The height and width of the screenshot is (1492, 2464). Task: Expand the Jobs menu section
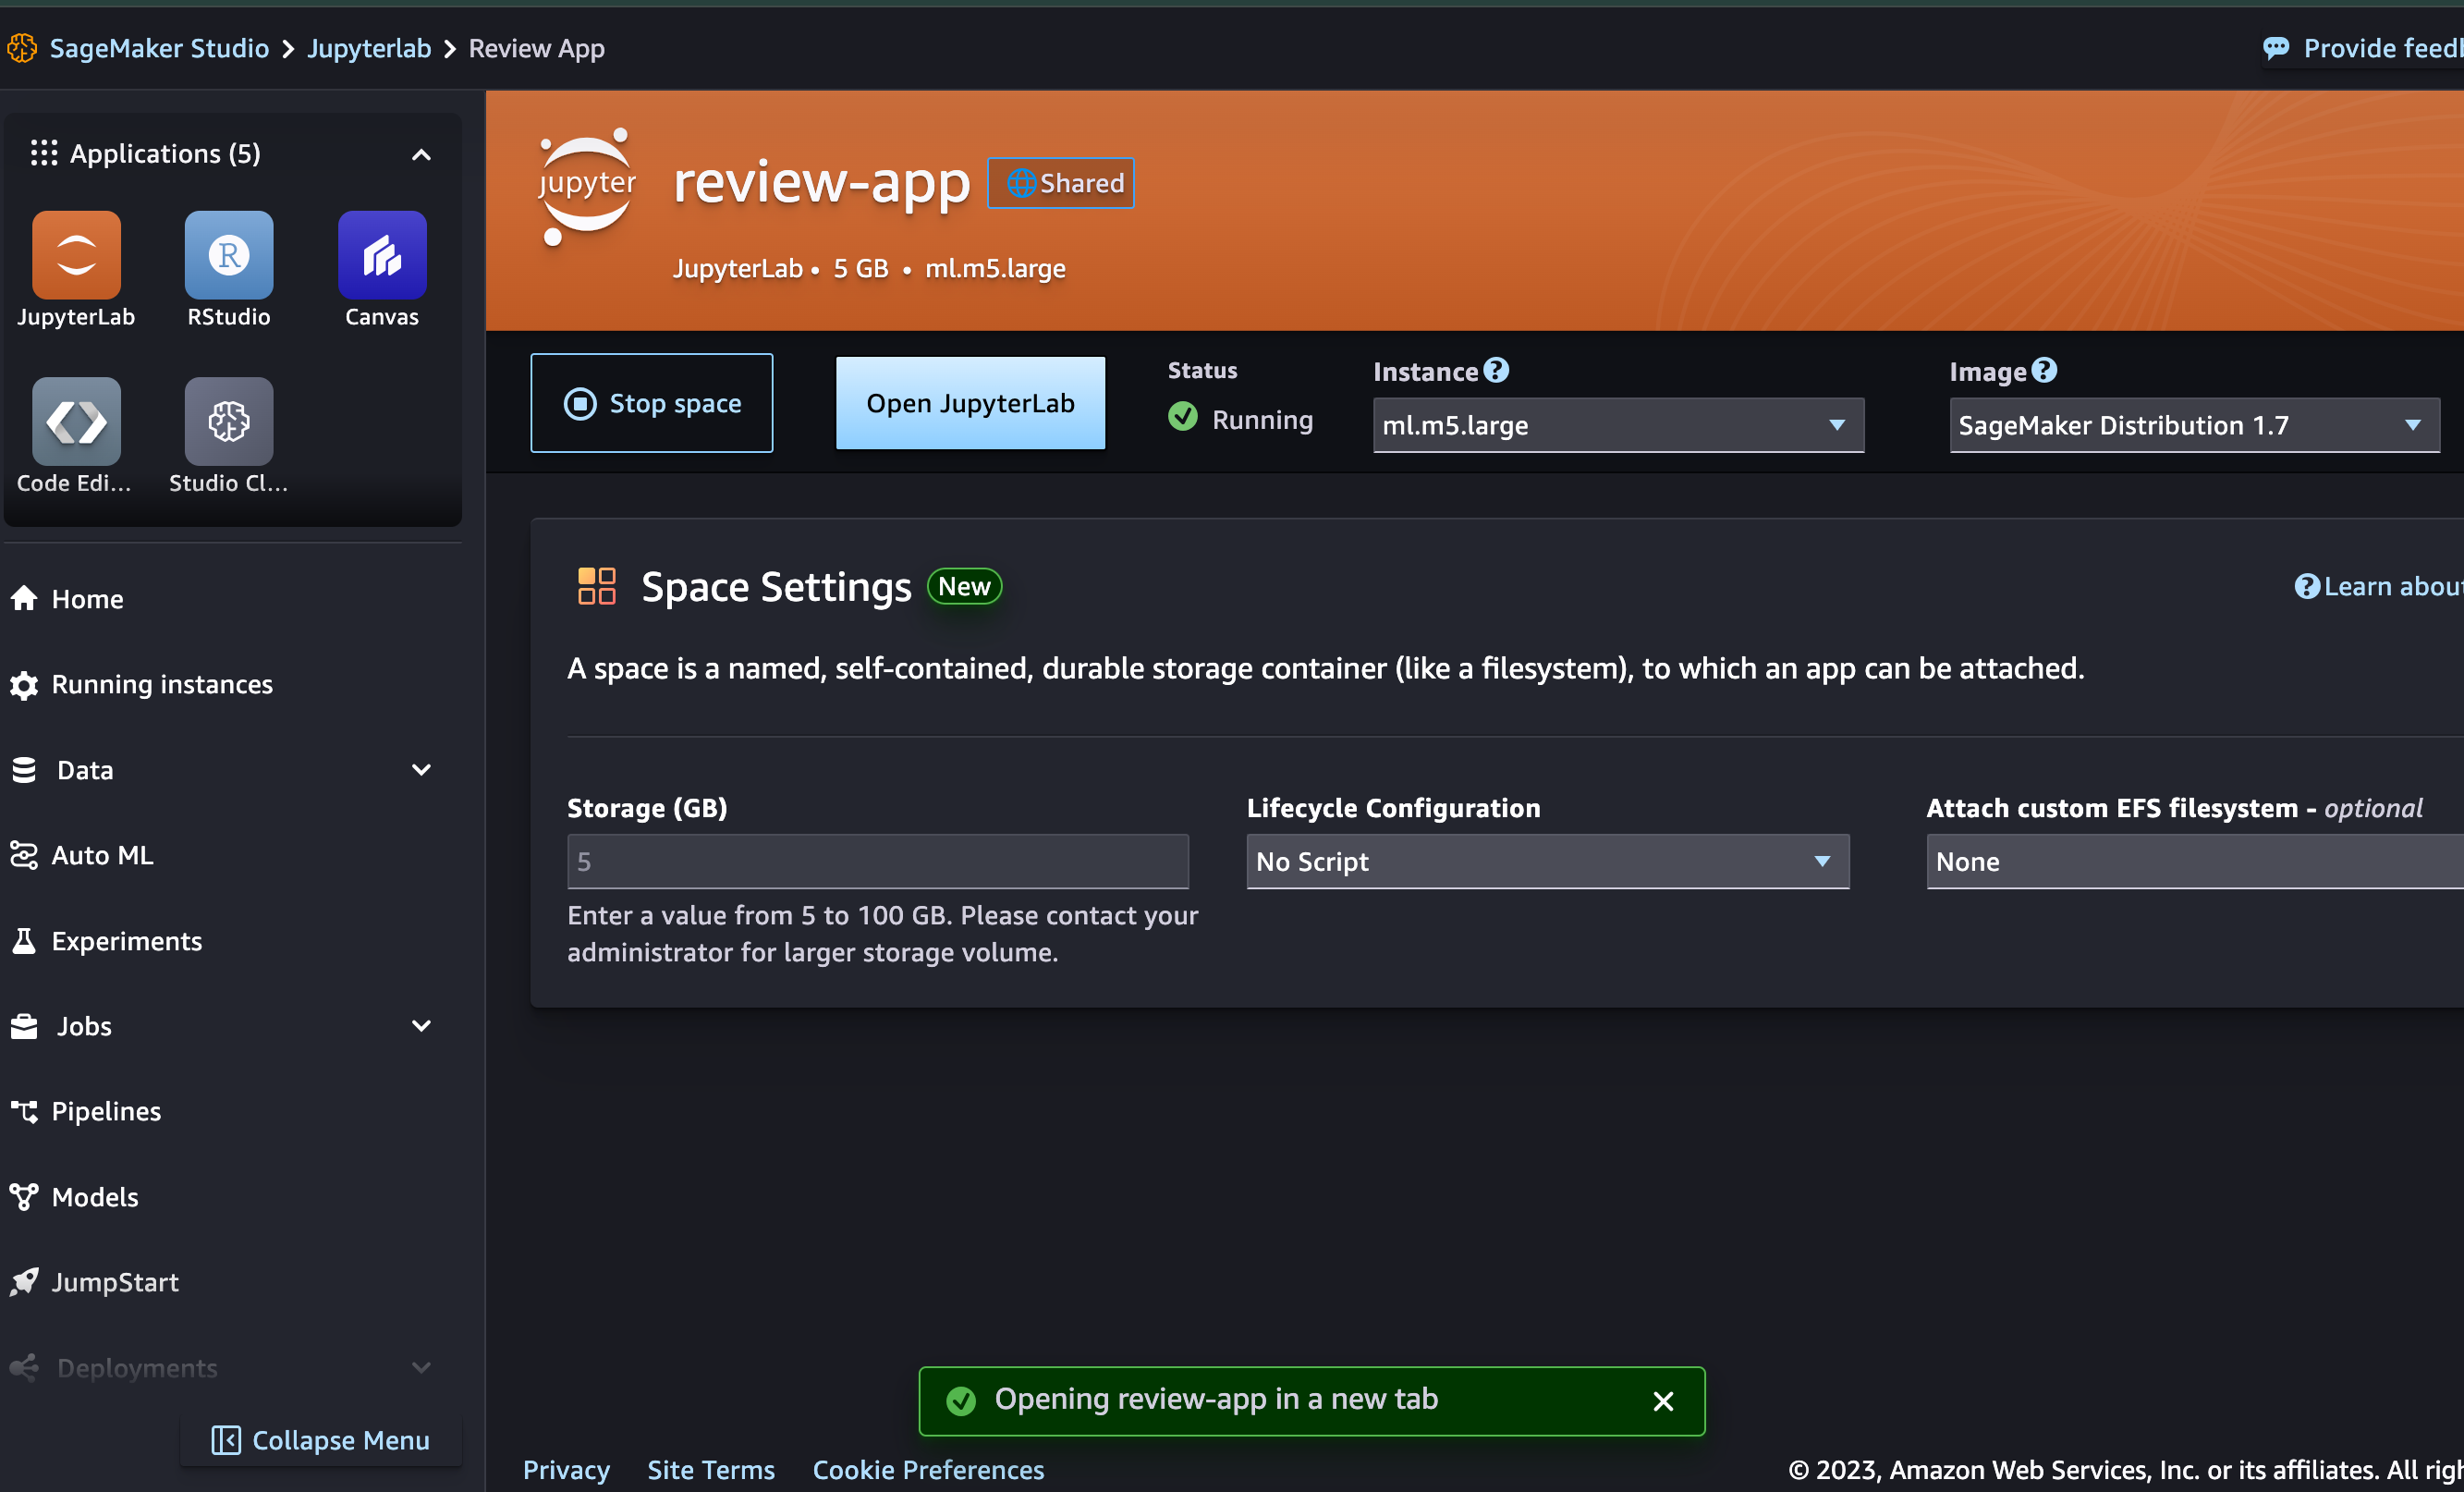pos(421,1025)
